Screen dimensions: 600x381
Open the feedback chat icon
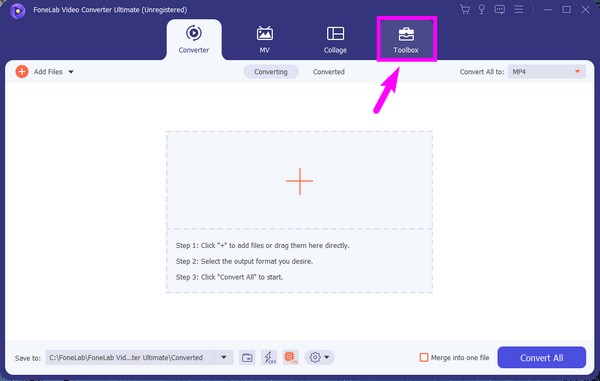pyautogui.click(x=499, y=9)
